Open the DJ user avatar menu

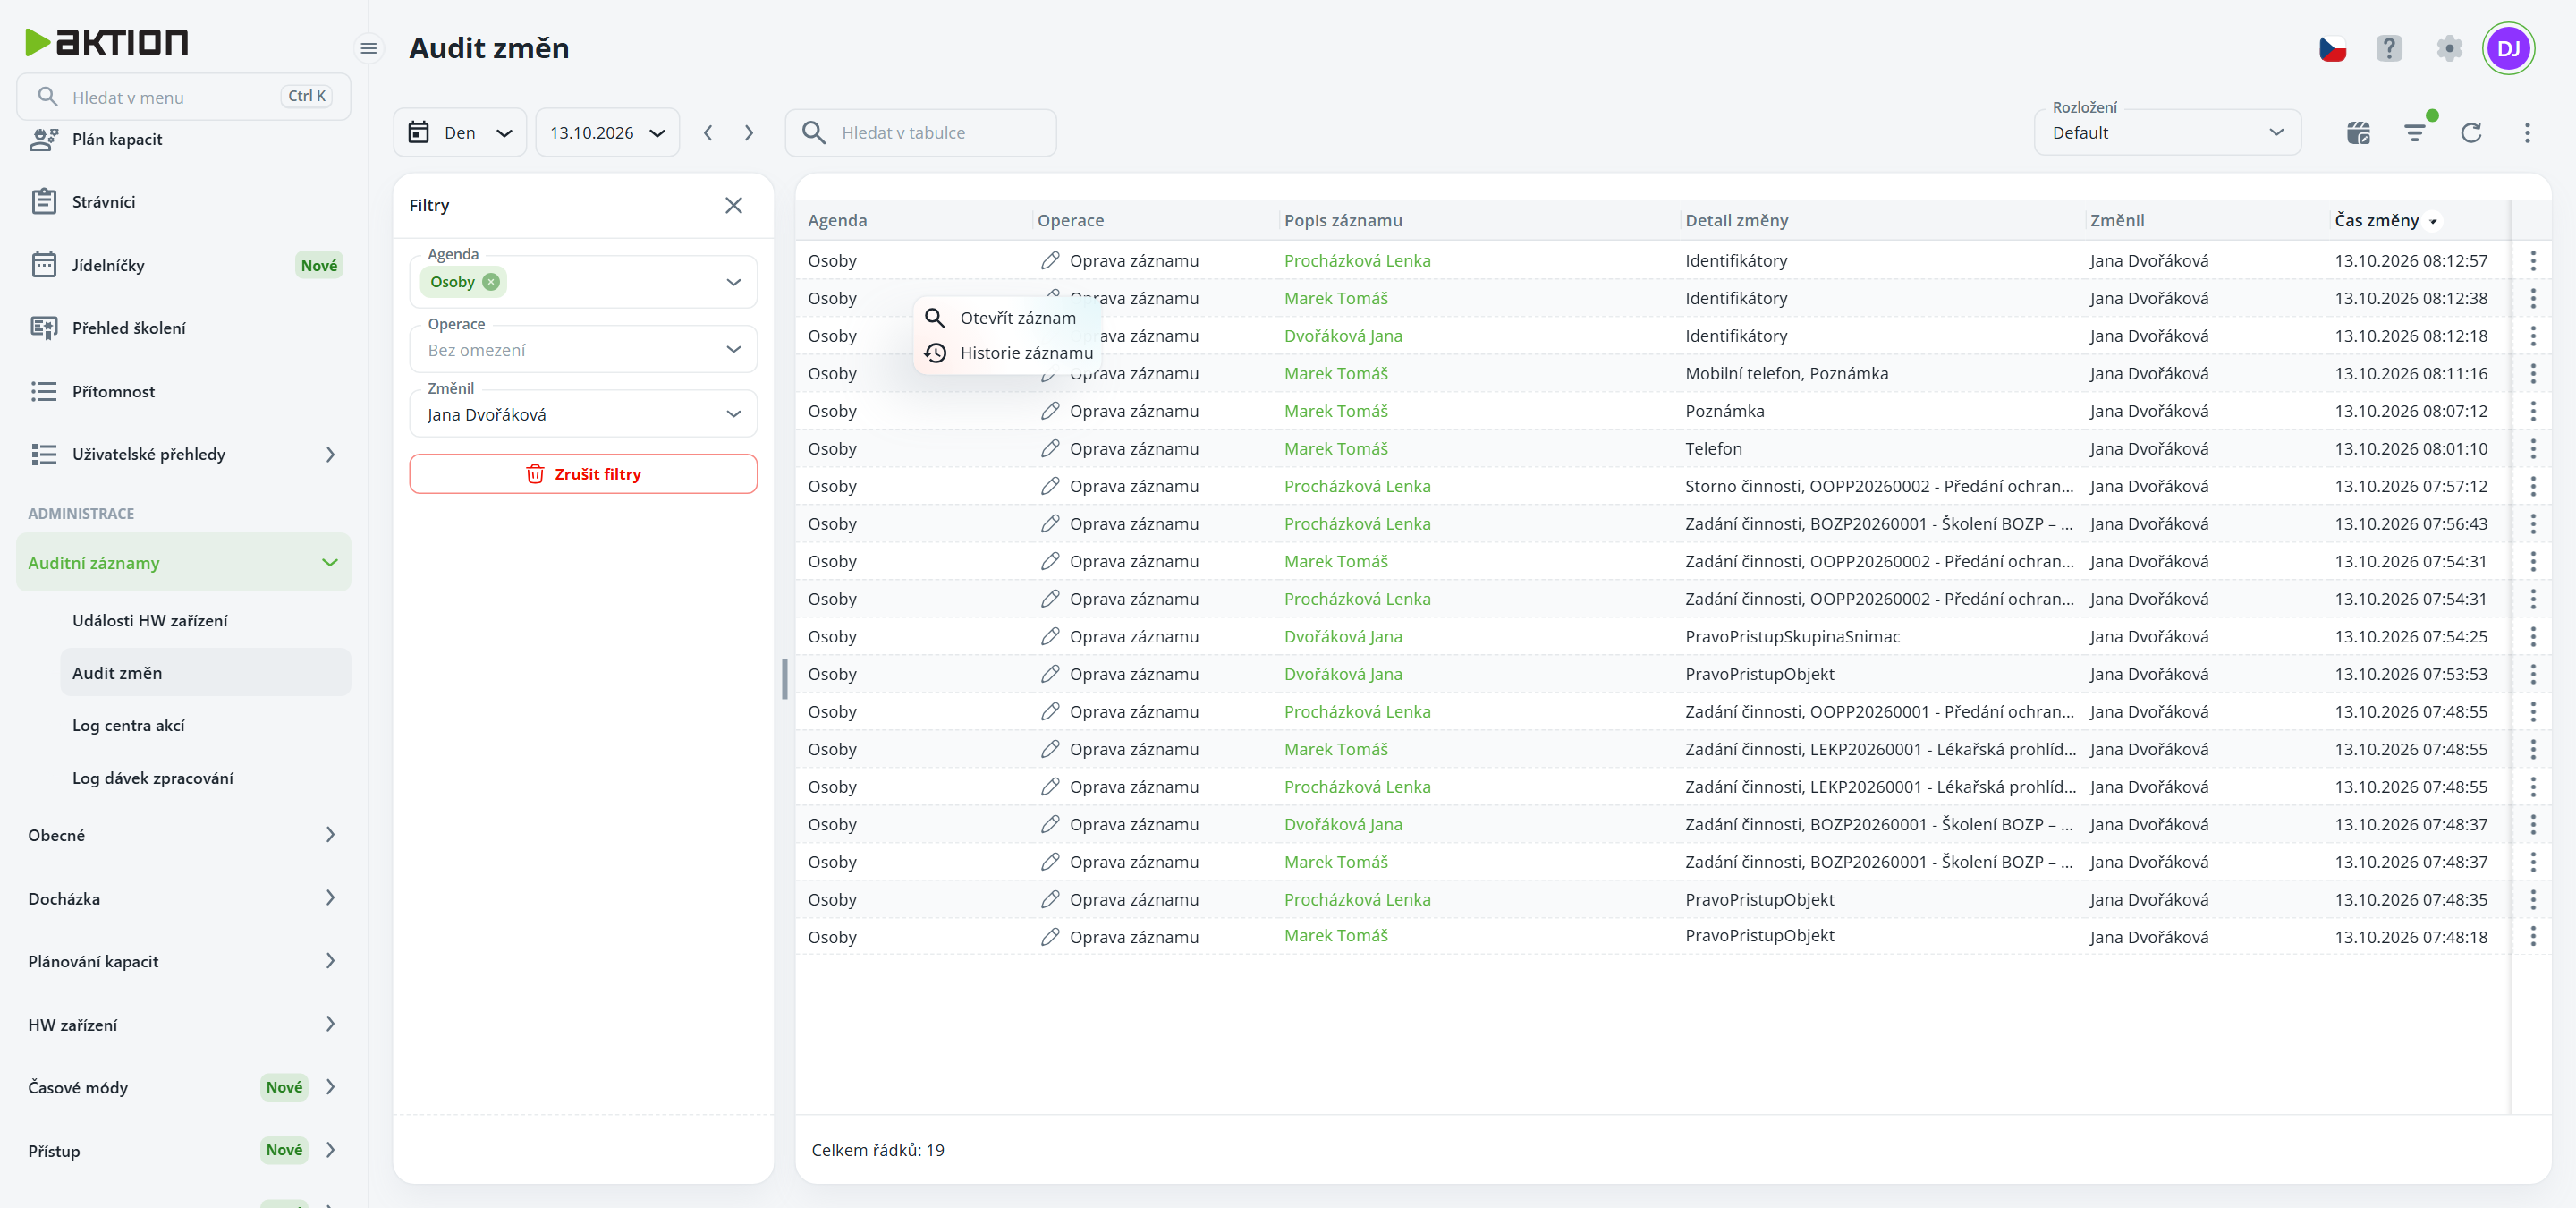point(2508,48)
